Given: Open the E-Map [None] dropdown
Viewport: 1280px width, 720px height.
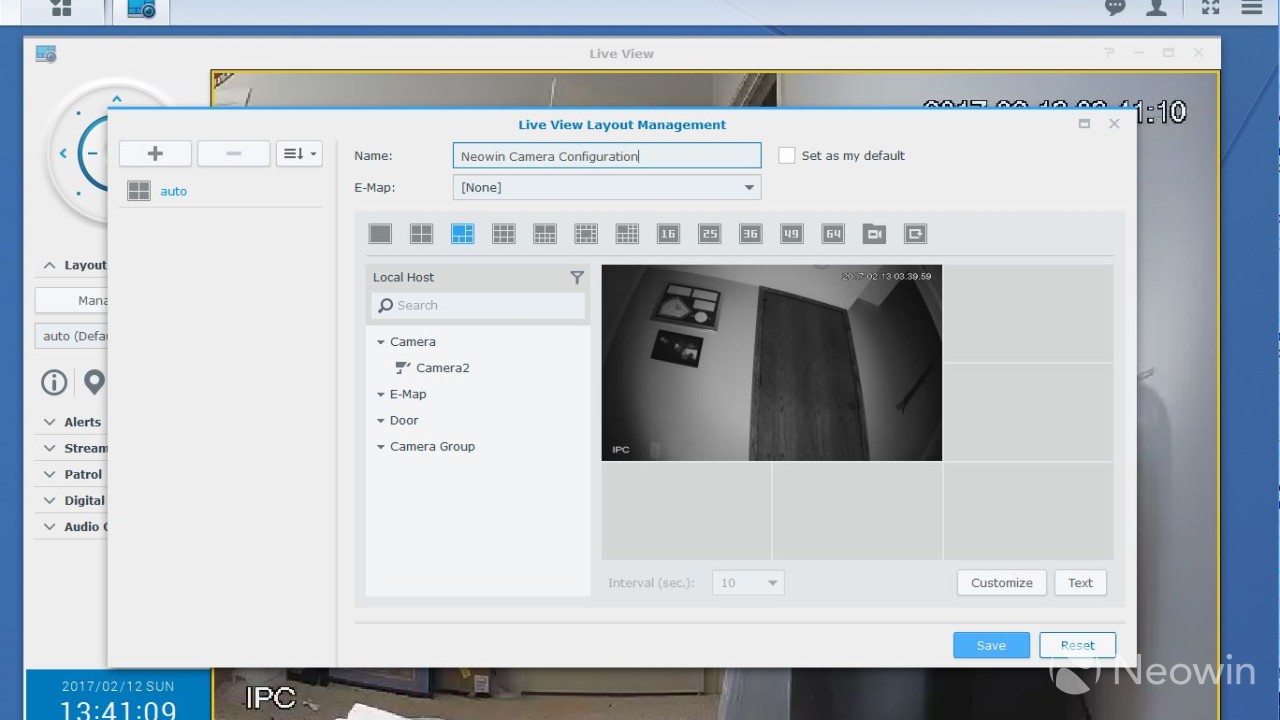Looking at the screenshot, I should coord(607,187).
